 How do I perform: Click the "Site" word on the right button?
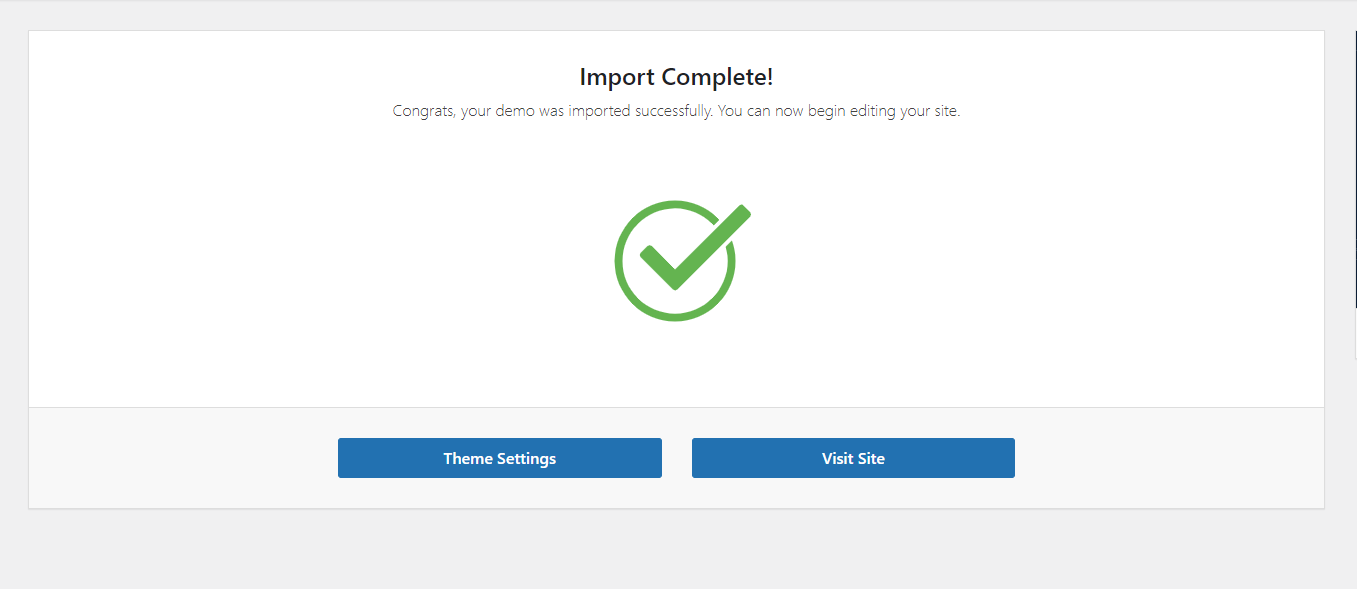point(870,459)
